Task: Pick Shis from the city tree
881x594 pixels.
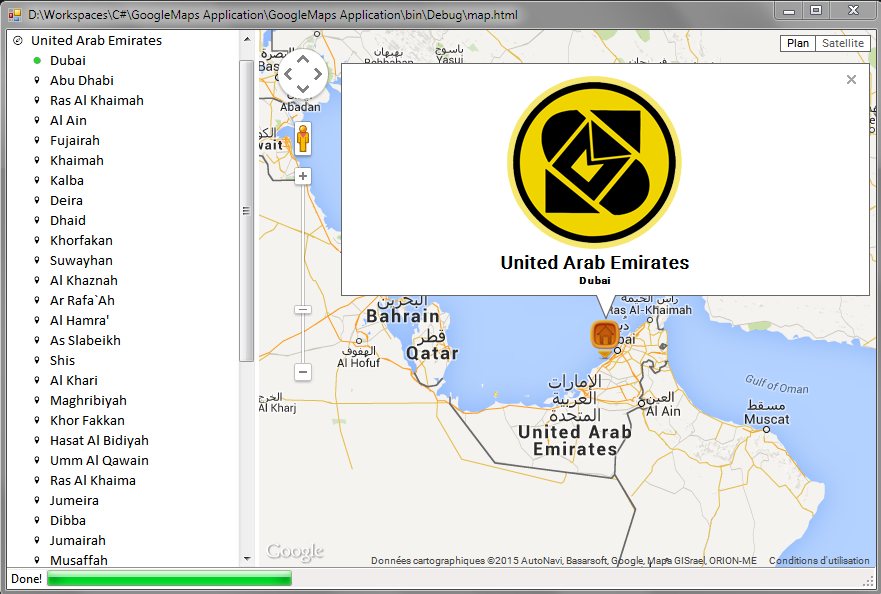Action: pyautogui.click(x=62, y=360)
